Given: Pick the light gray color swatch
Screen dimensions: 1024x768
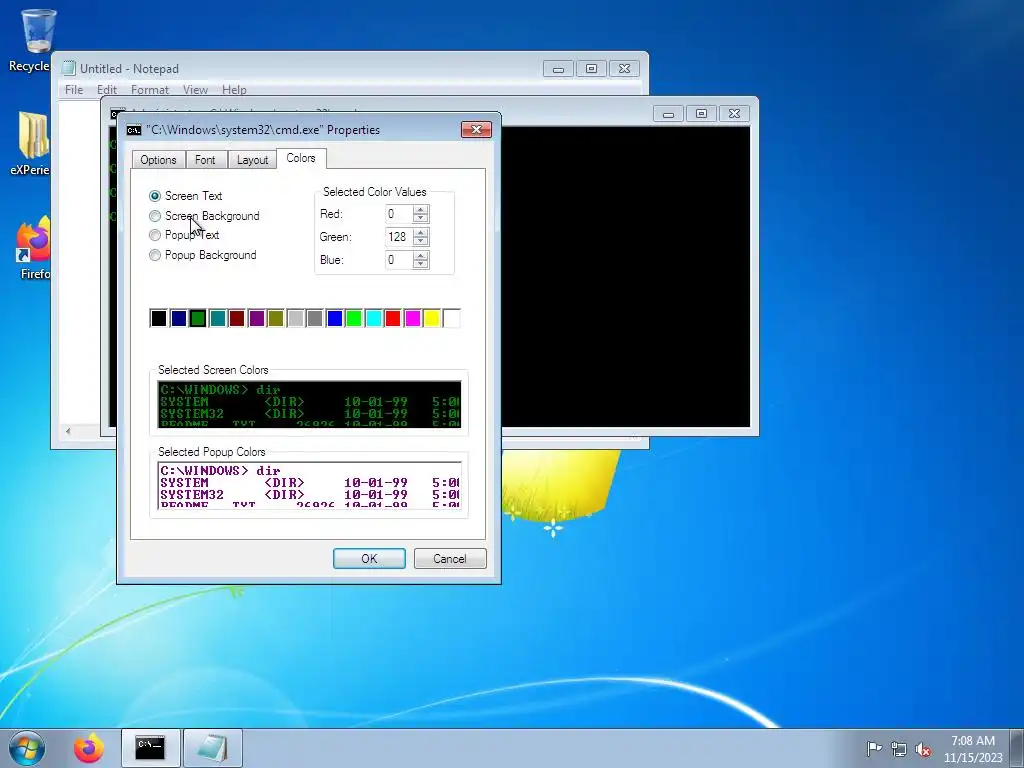Looking at the screenshot, I should click(295, 318).
